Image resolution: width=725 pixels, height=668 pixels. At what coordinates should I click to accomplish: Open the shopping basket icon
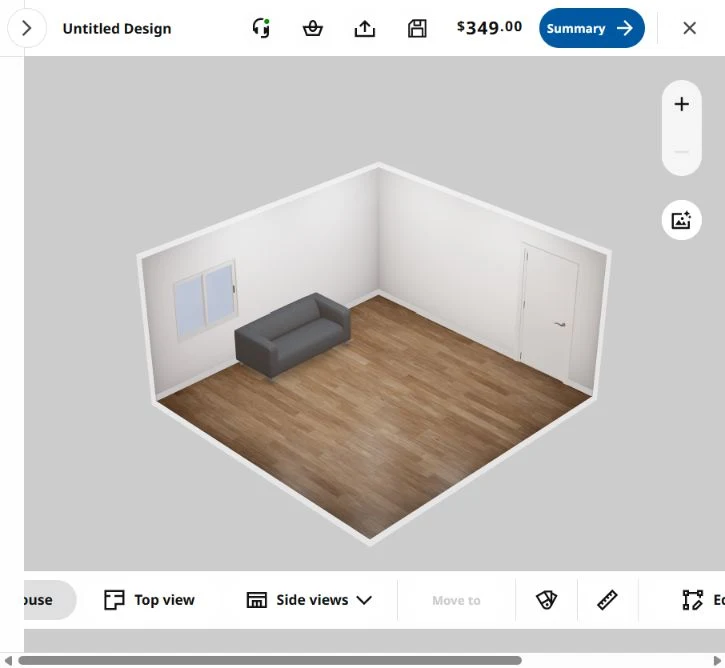(313, 29)
